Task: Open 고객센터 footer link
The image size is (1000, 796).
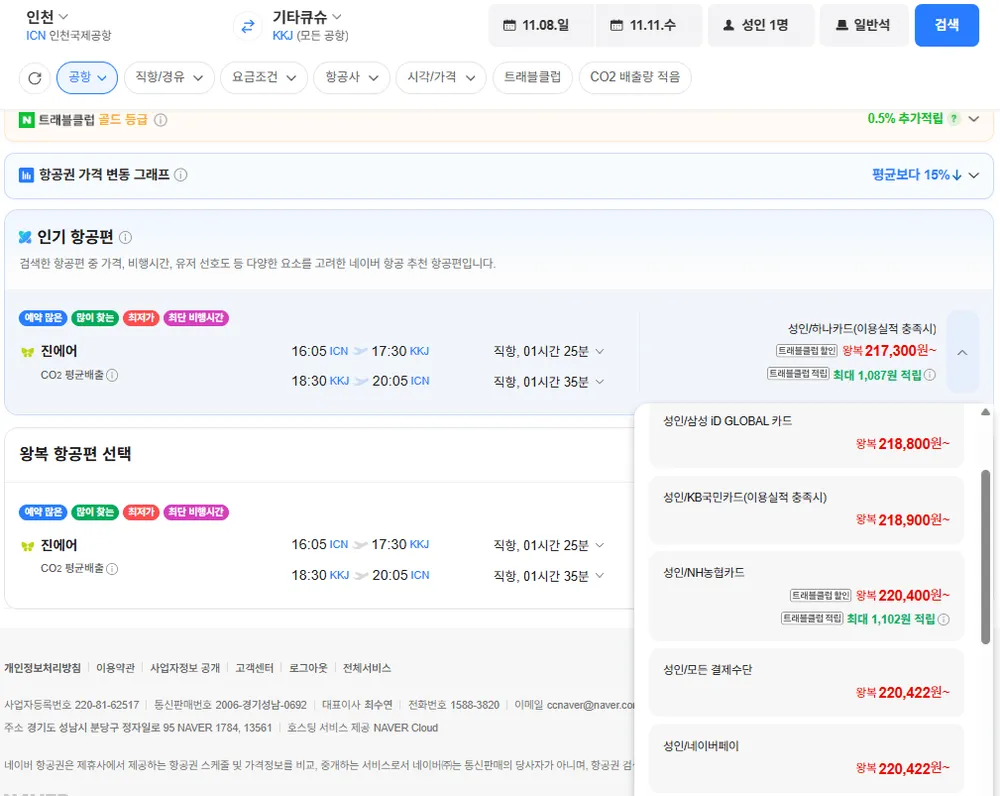Action: (254, 668)
